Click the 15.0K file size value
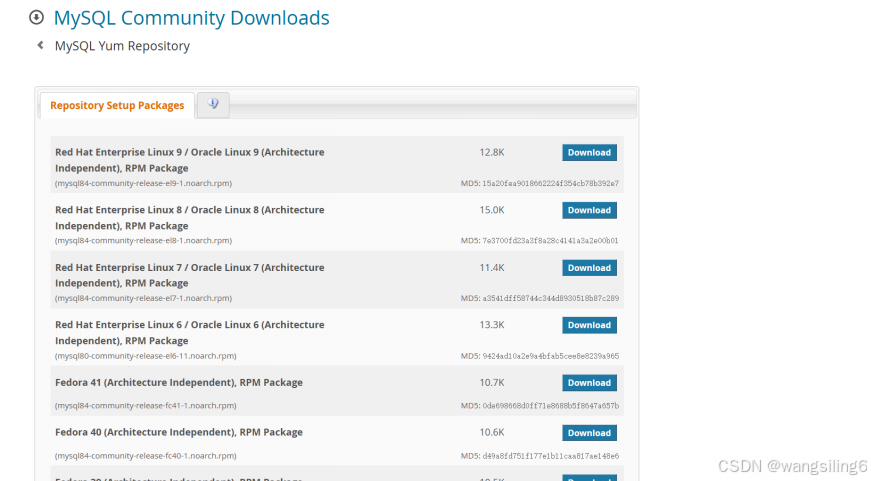This screenshot has height=481, width=871. (x=492, y=210)
